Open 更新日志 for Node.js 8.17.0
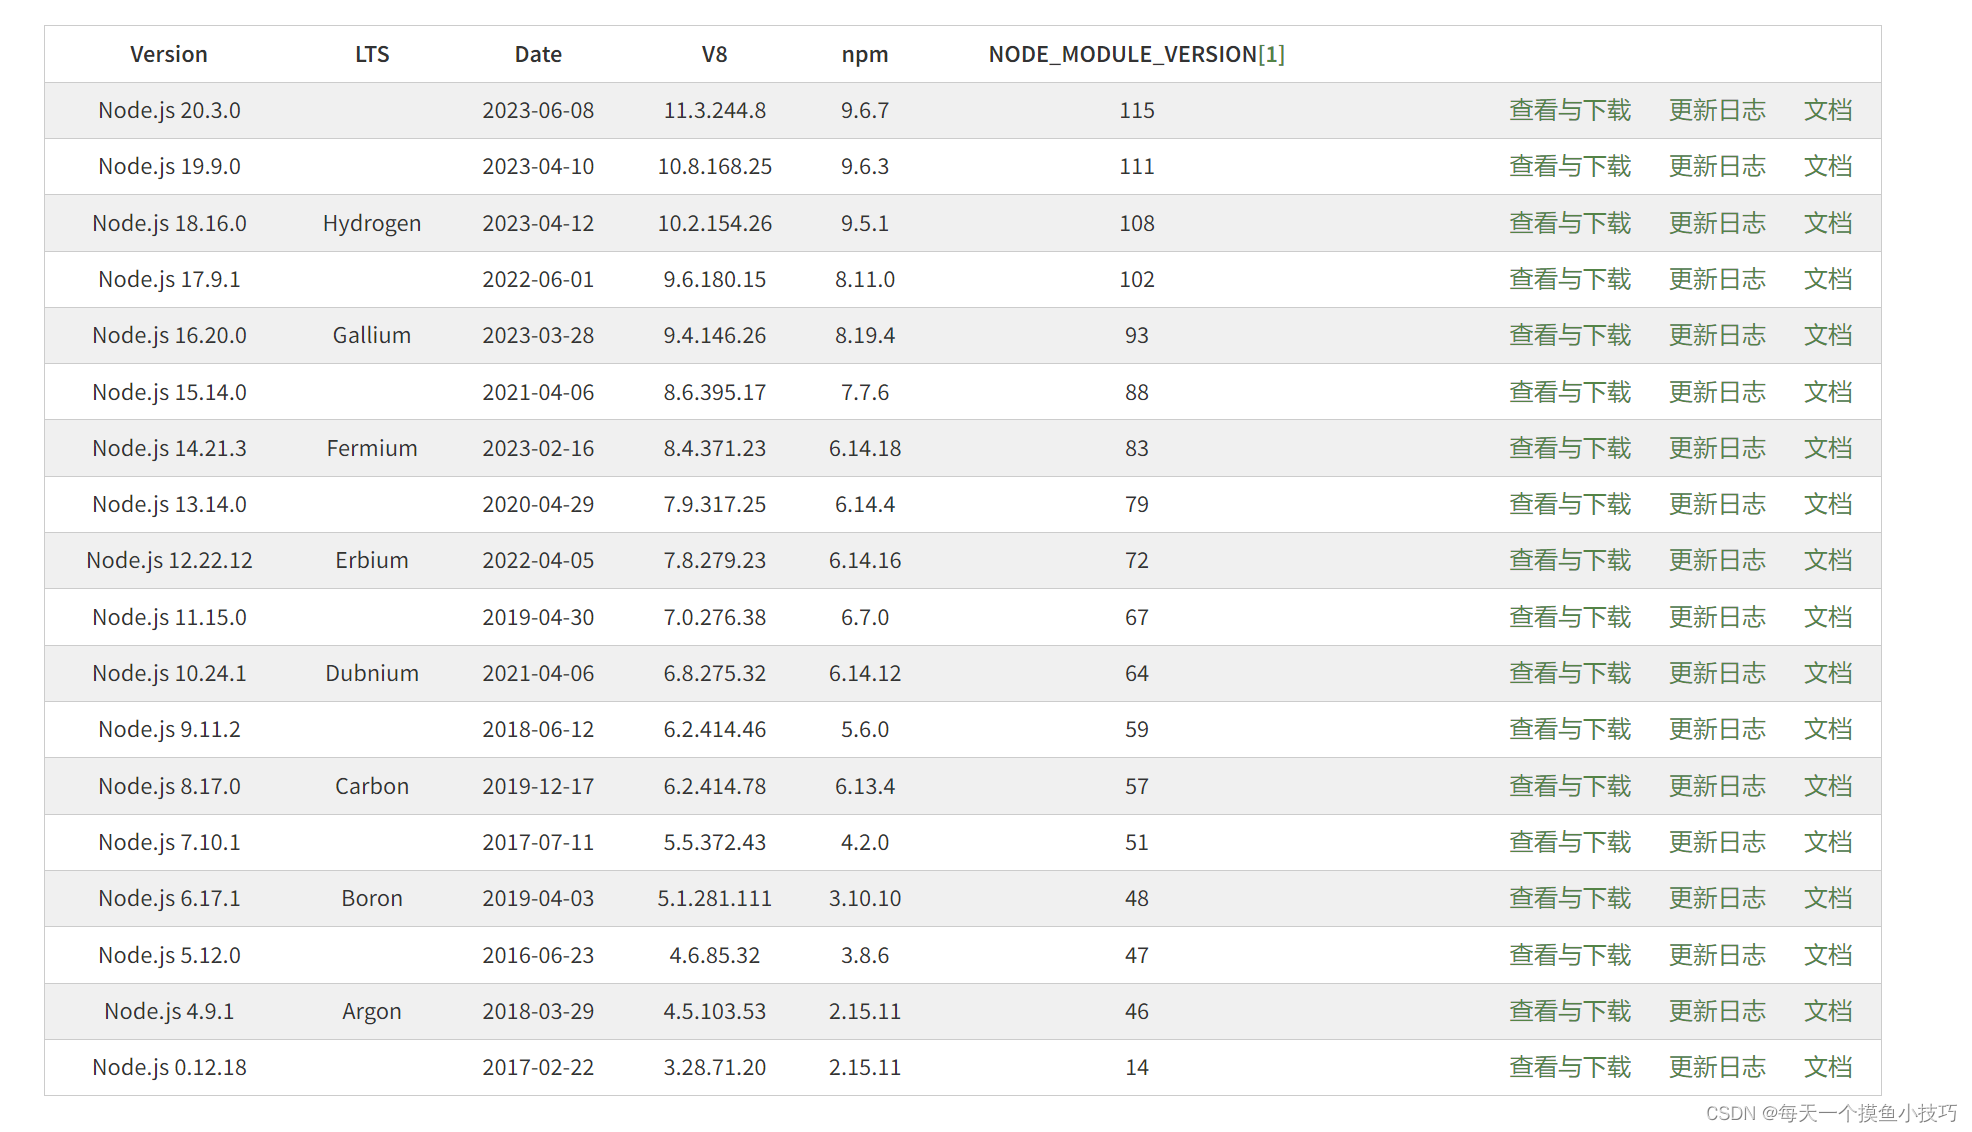 coord(1717,786)
